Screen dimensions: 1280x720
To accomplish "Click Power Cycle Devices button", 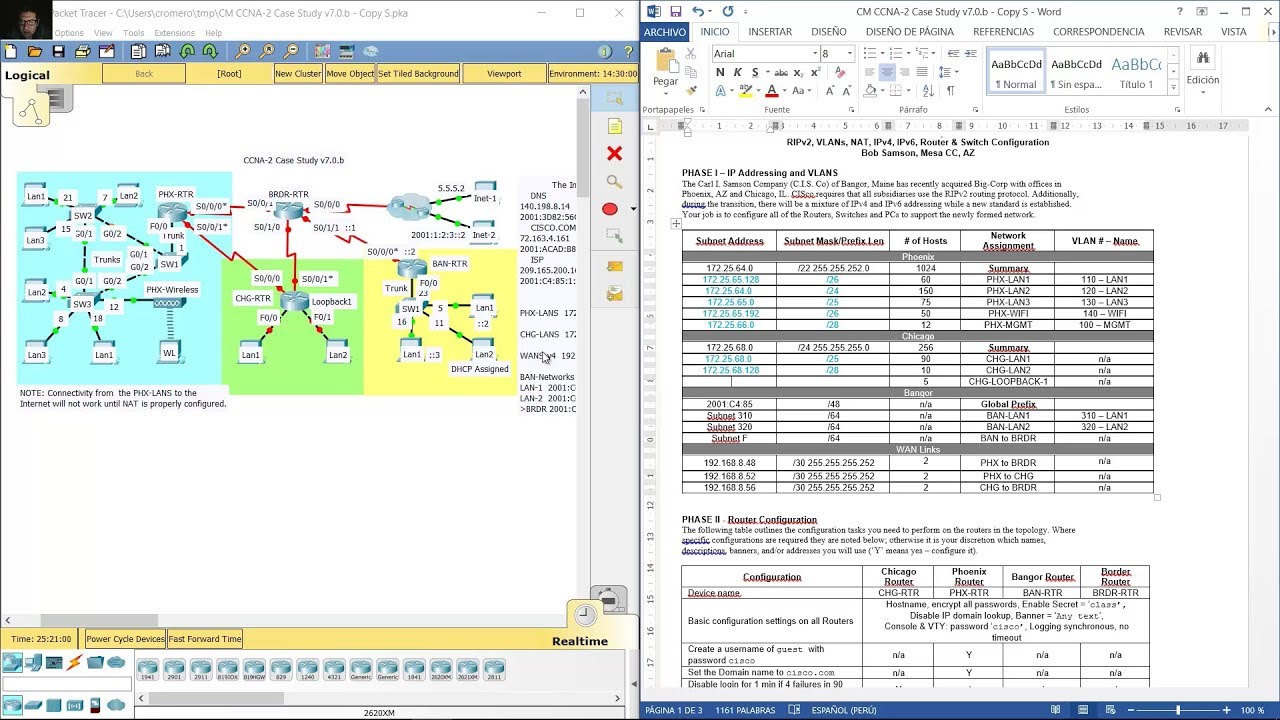I will click(125, 639).
